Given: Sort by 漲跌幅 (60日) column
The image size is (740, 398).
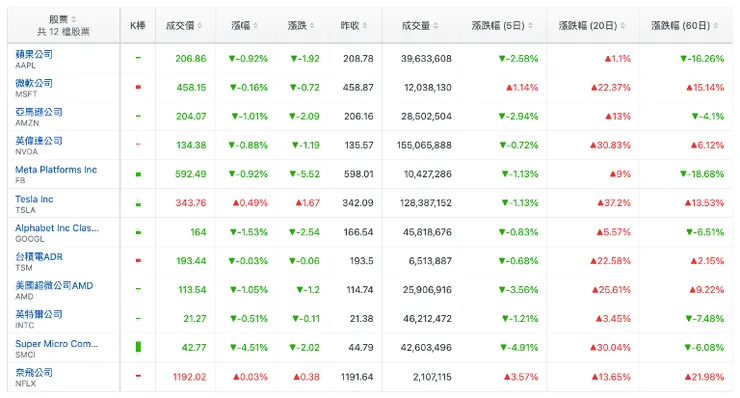Looking at the screenshot, I should [x=685, y=25].
